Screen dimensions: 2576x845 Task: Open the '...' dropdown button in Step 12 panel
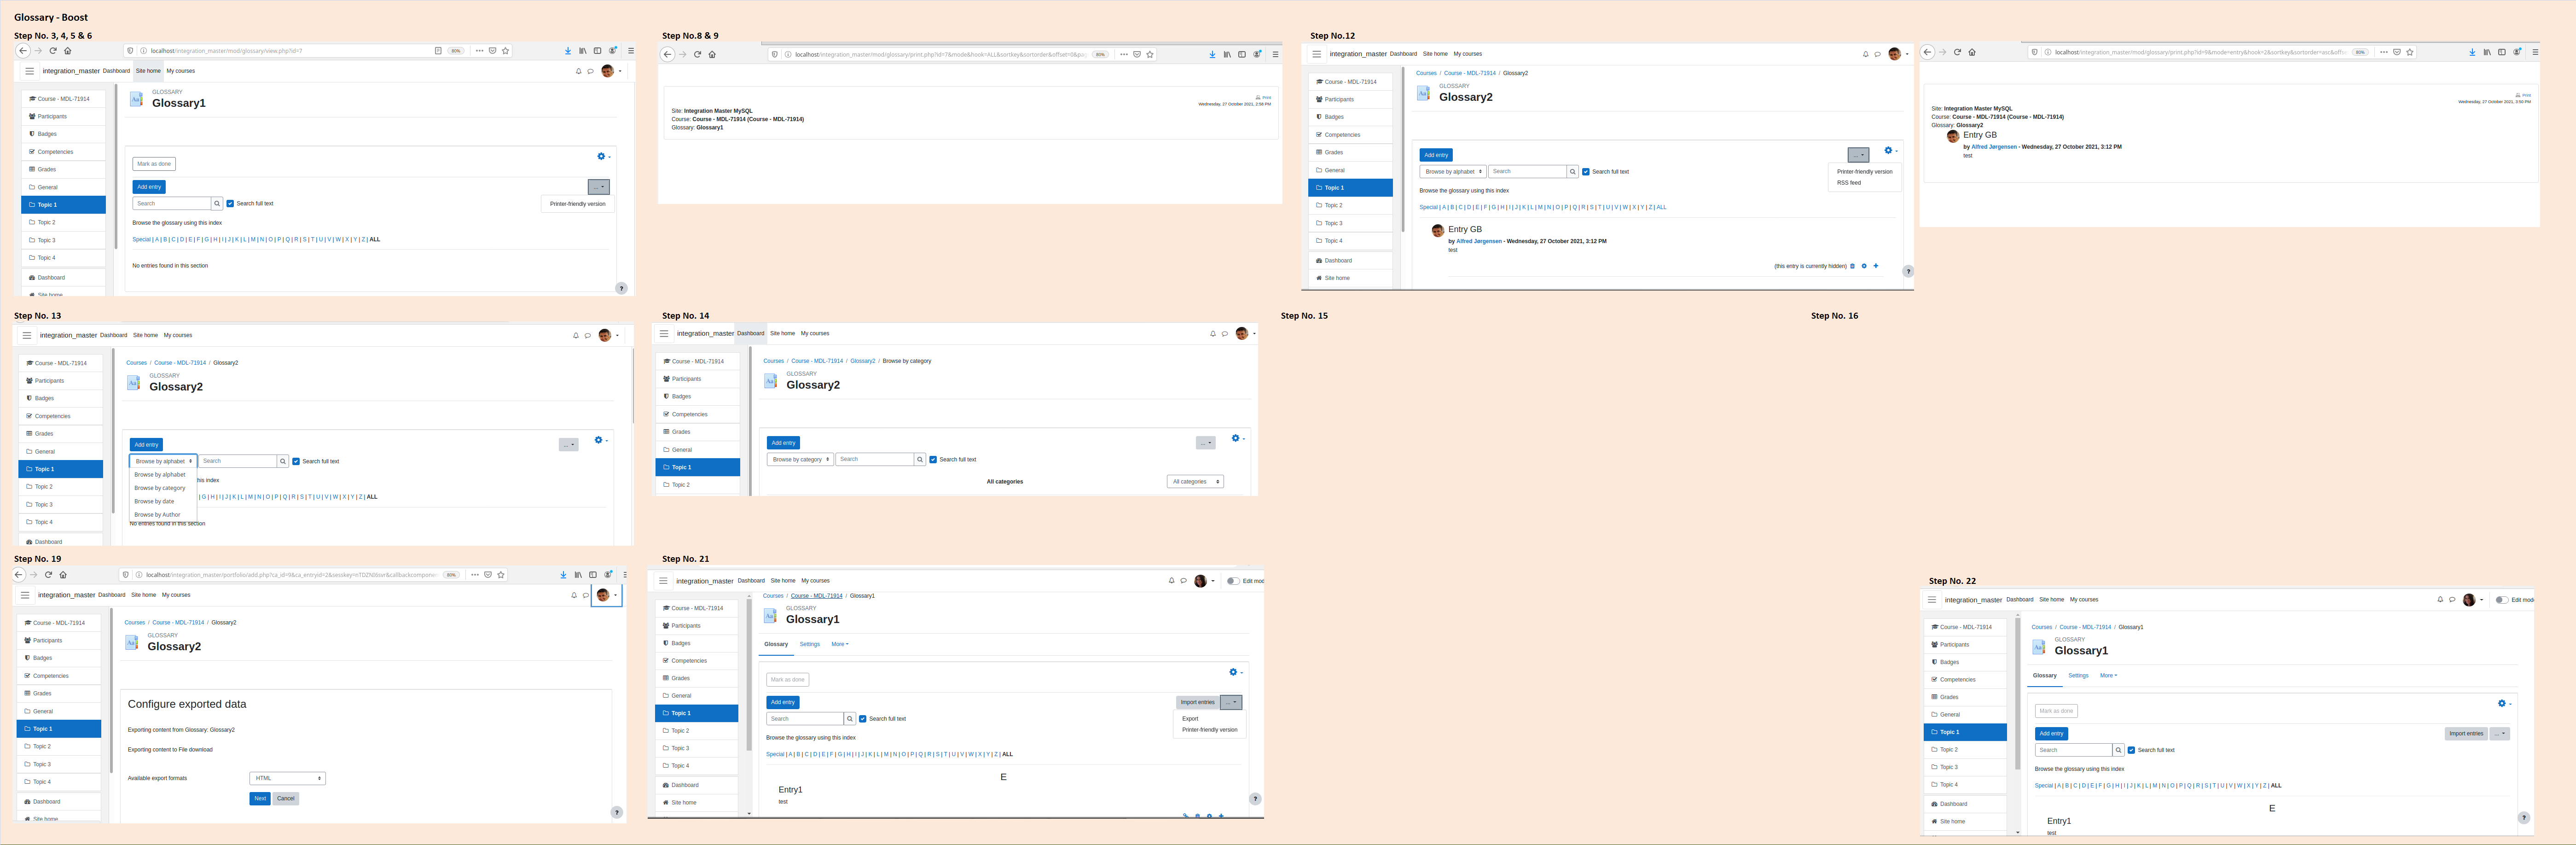[x=1858, y=155]
